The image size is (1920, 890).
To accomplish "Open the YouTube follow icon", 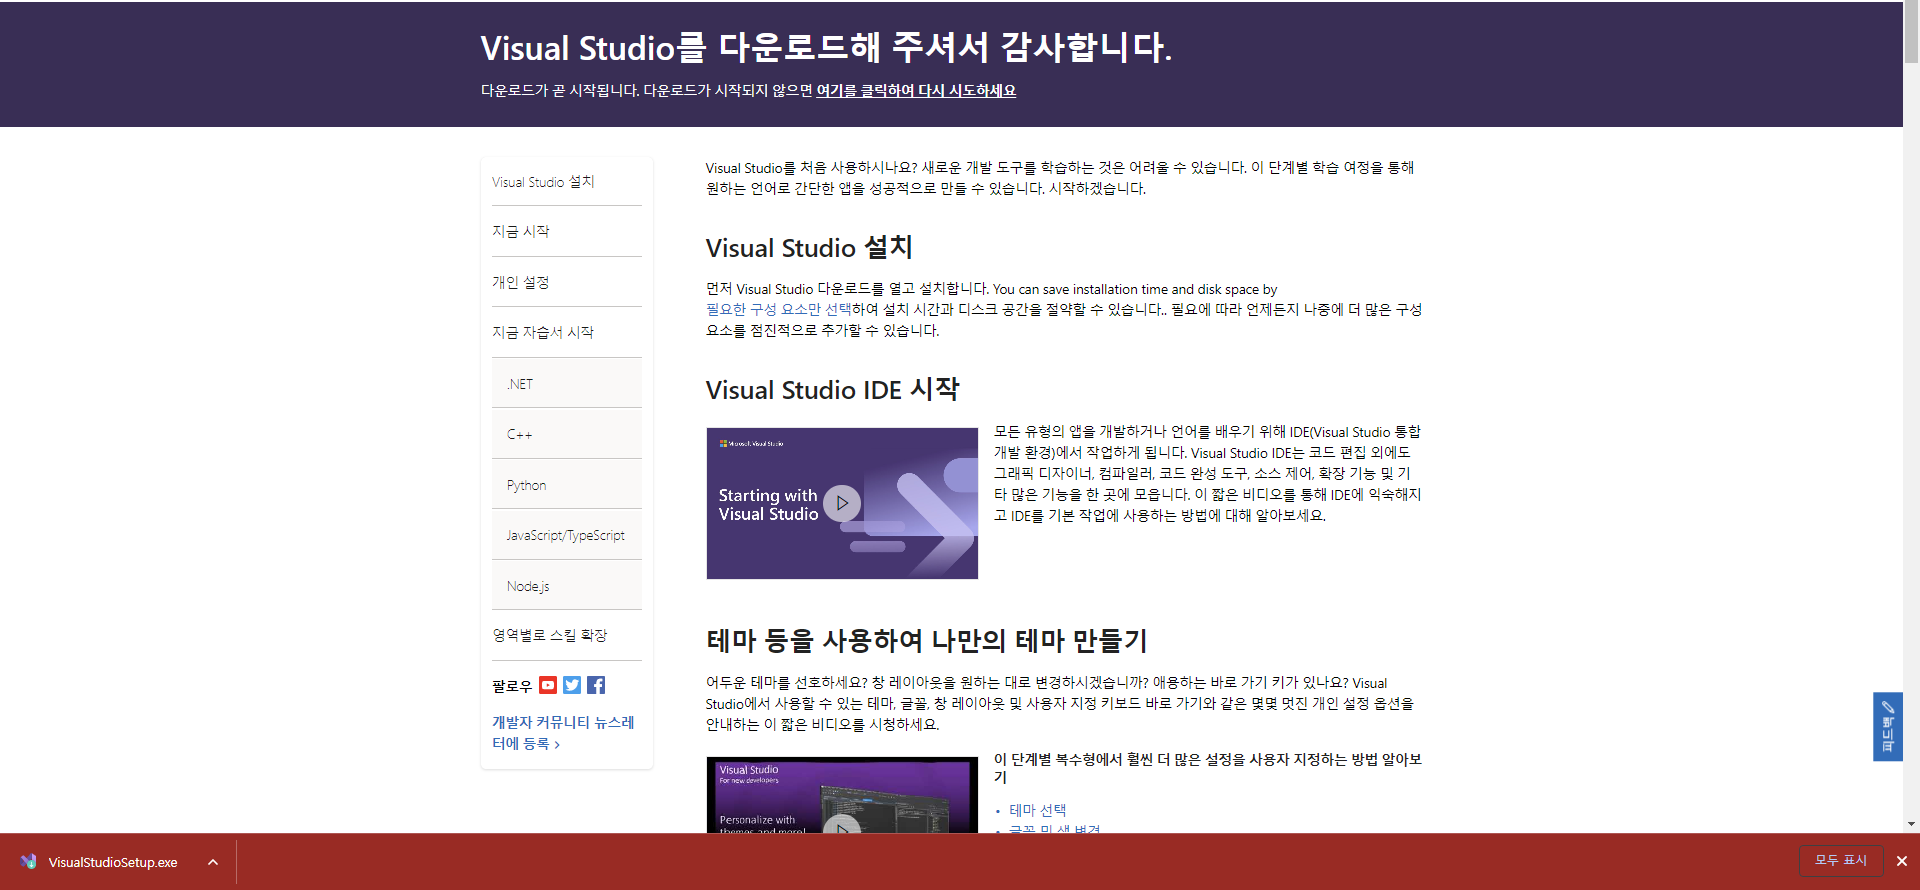I will [x=547, y=685].
